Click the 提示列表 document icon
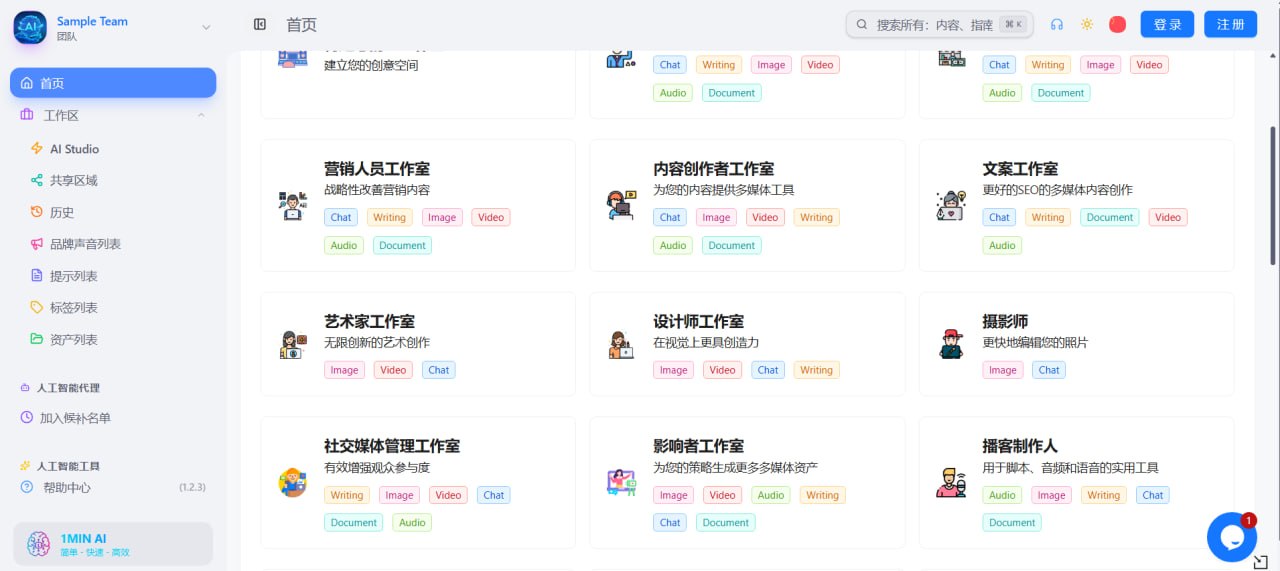Viewport: 1280px width, 571px height. click(37, 276)
